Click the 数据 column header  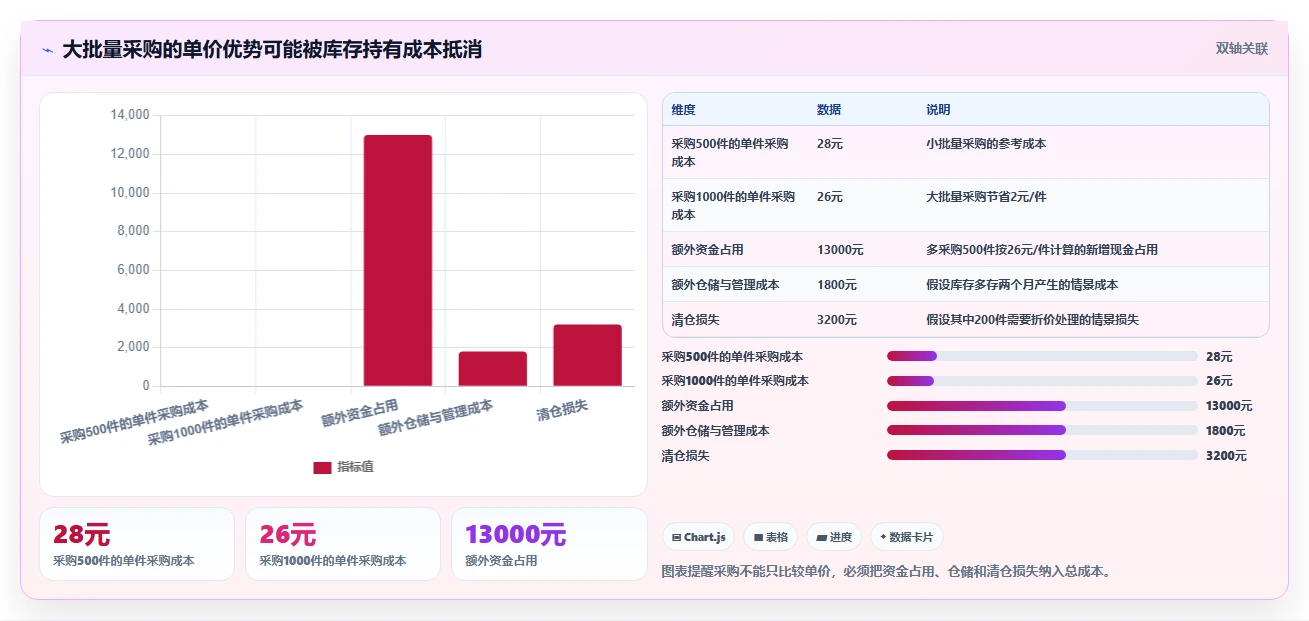(x=829, y=110)
